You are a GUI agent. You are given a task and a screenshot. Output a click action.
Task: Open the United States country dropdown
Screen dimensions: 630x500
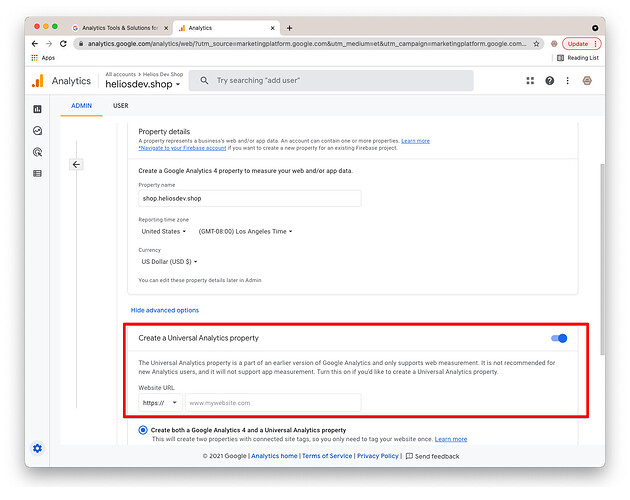click(x=164, y=232)
